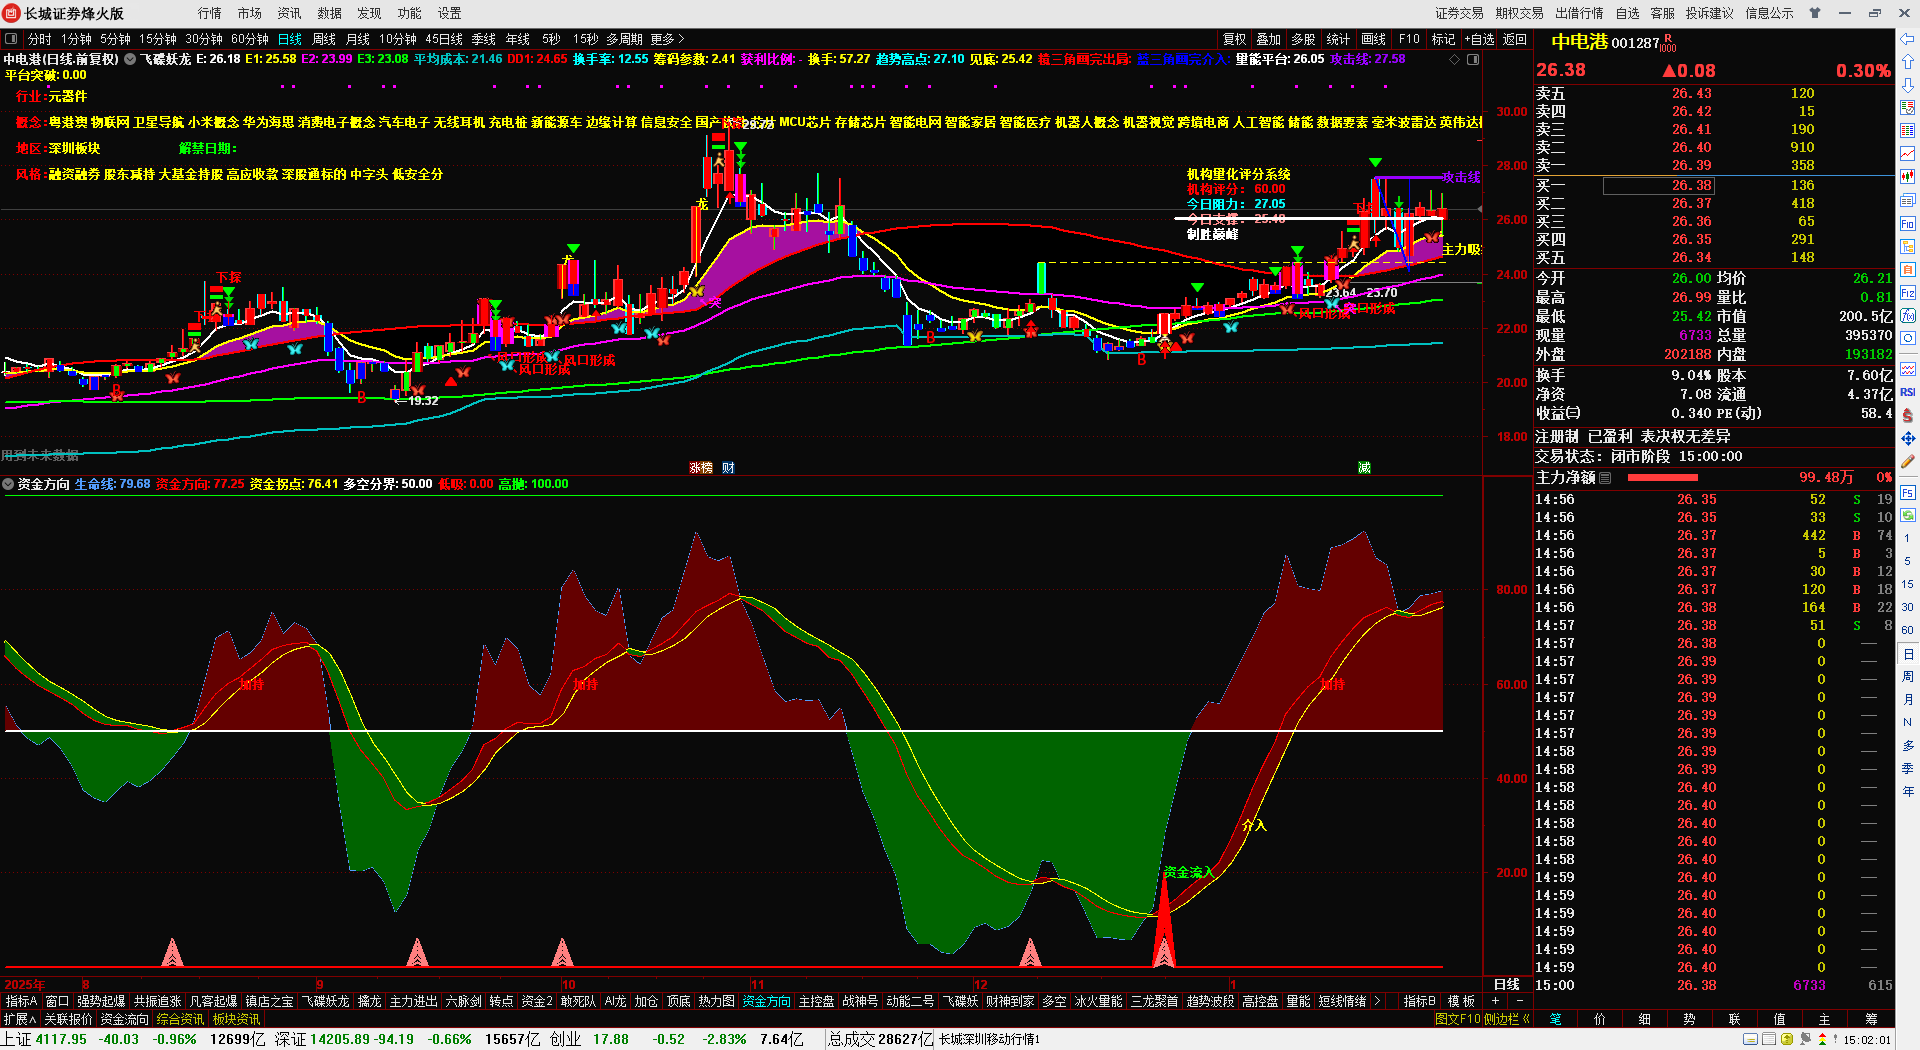Click the plus button to add indicator pane
Screen dimensions: 1920x1050
(x=1496, y=1001)
